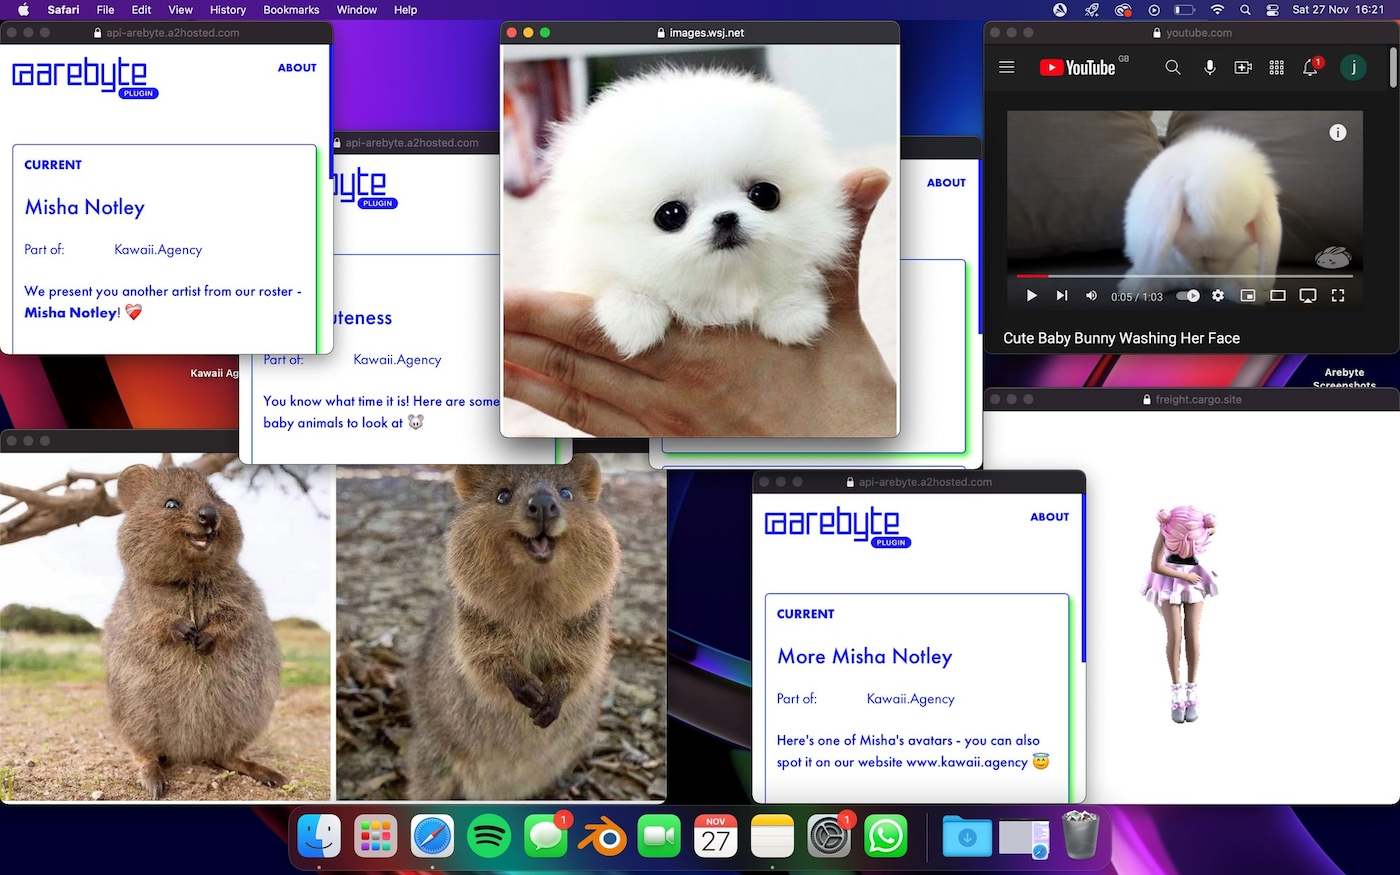
Task: Play the Cute Baby Bunny video
Action: click(x=1032, y=296)
